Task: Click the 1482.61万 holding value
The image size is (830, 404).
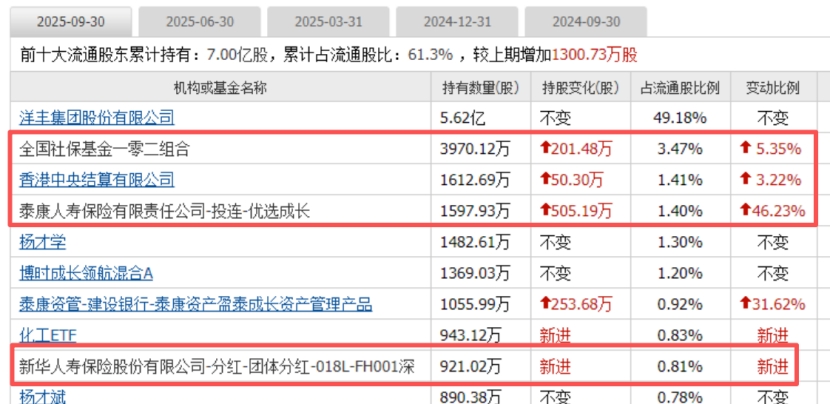Action: 475,242
